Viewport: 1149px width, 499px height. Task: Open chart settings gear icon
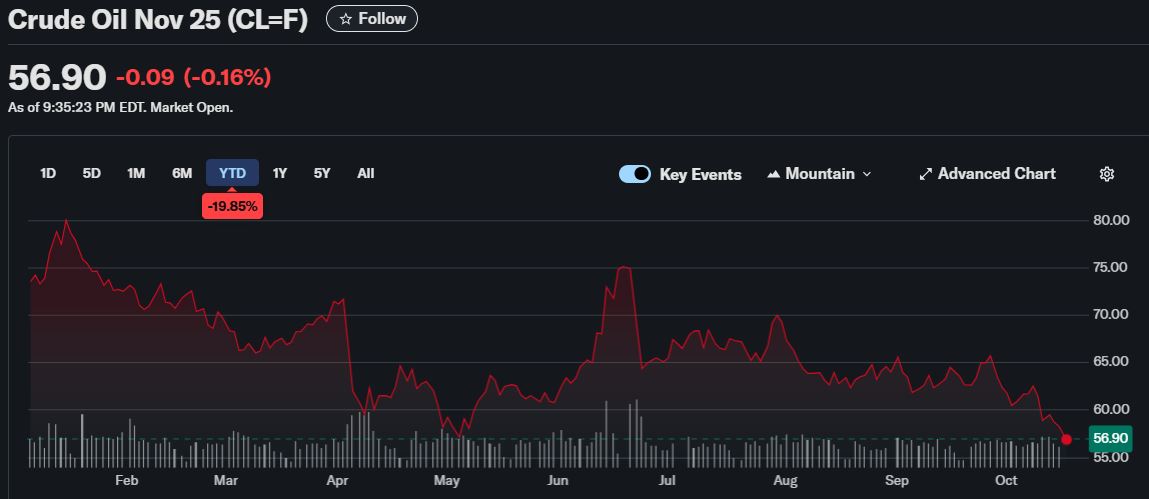click(x=1107, y=174)
